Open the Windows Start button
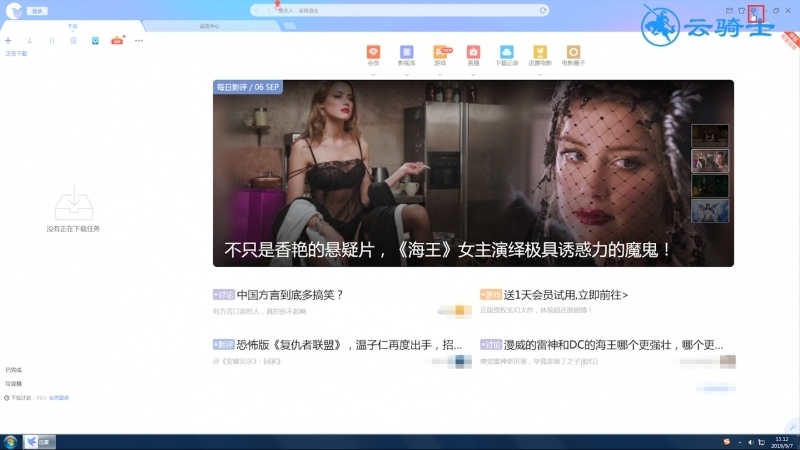800x450 pixels. point(10,442)
